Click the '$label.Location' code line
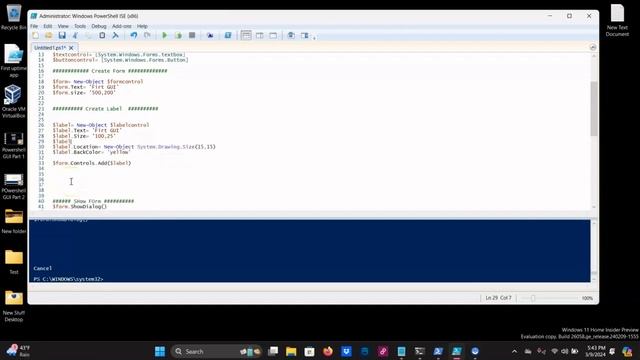The image size is (640, 360). point(134,147)
